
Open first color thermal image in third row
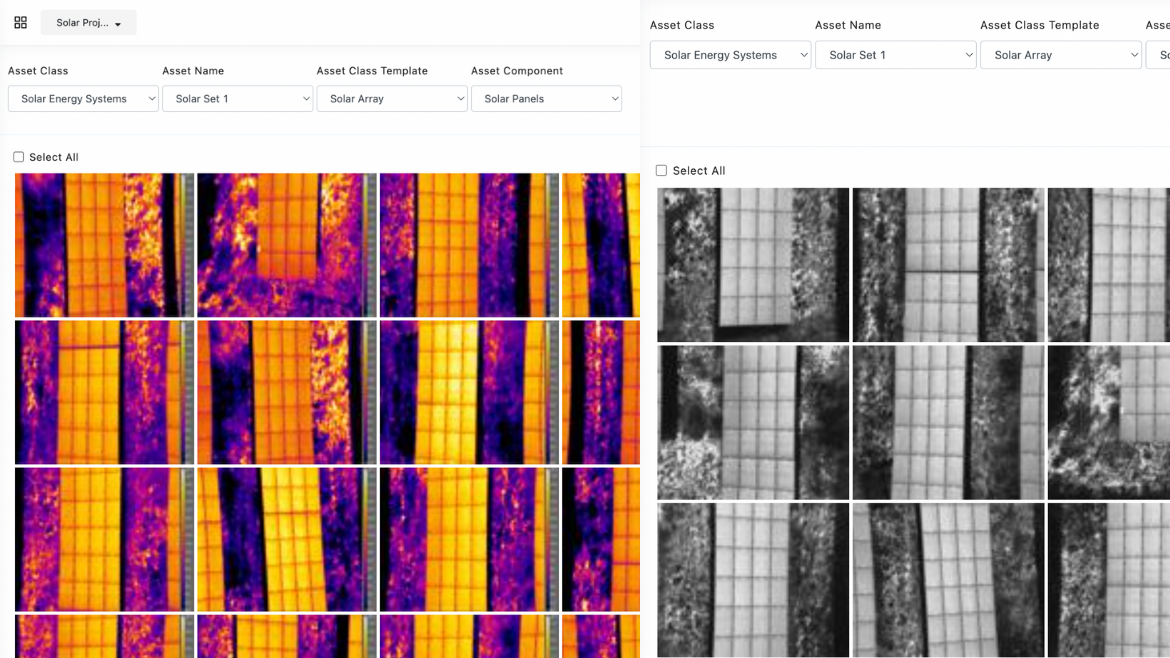pyautogui.click(x=104, y=539)
